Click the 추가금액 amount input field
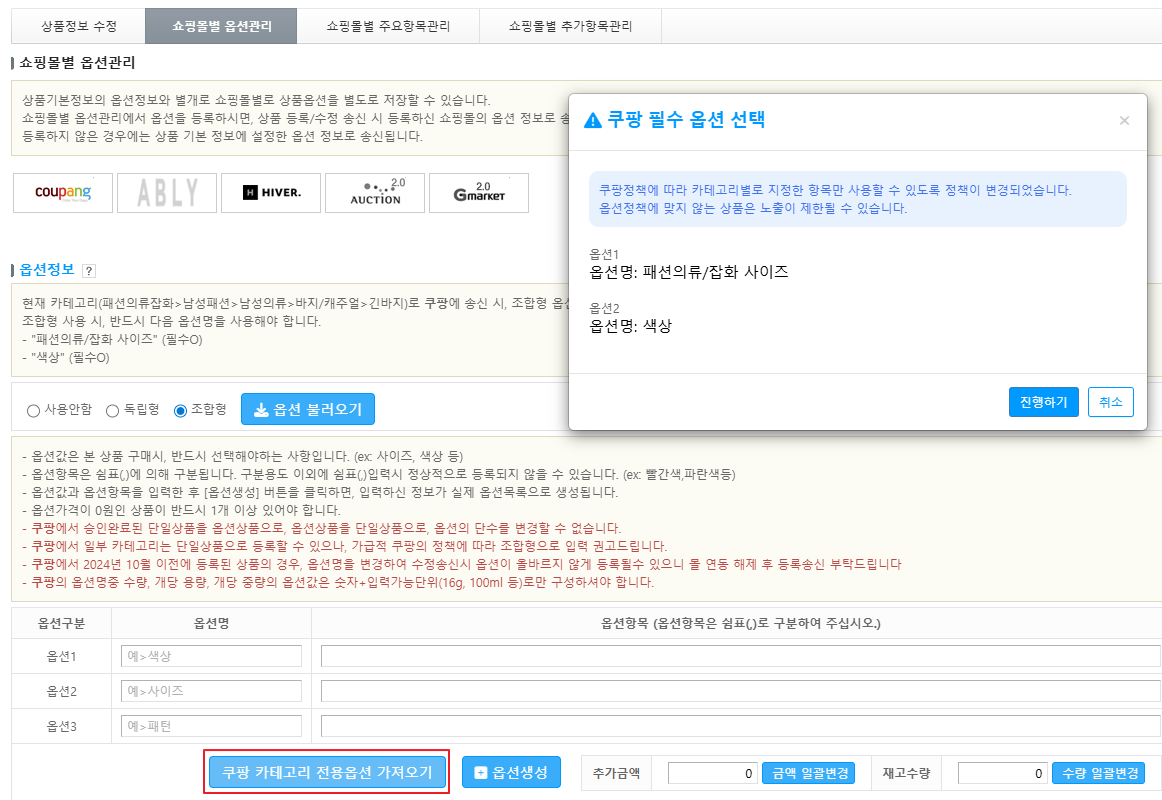This screenshot has width=1162, height=800. pyautogui.click(x=712, y=773)
